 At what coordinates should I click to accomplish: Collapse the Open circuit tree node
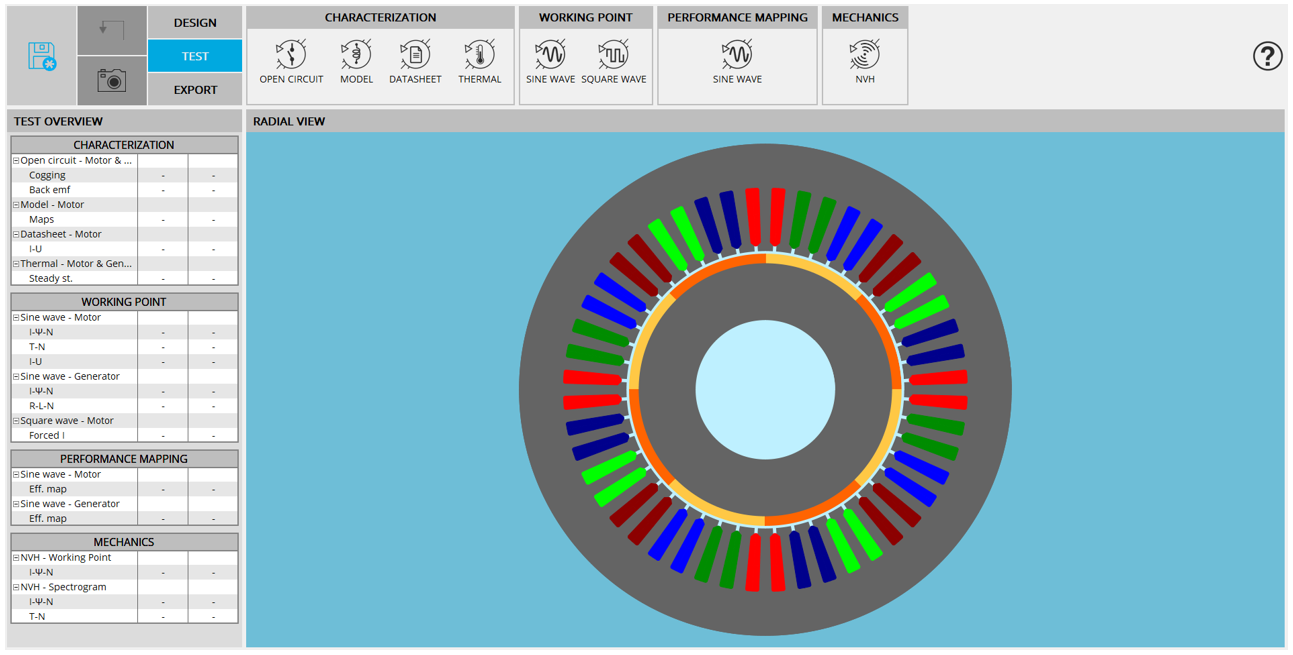coord(16,161)
